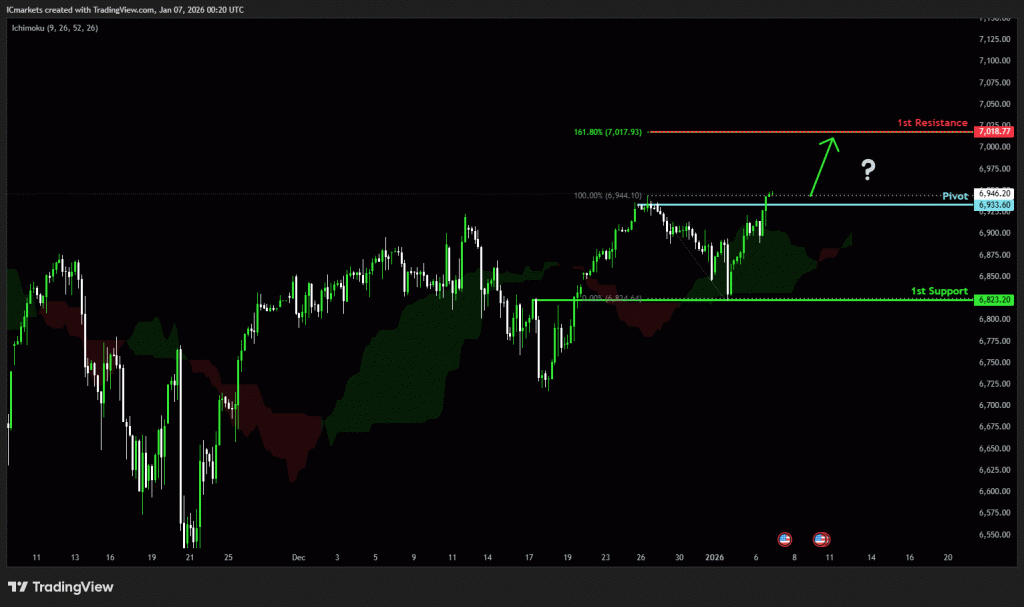This screenshot has height=607, width=1024.
Task: Select the 1st Resistance text label
Action: pos(932,122)
